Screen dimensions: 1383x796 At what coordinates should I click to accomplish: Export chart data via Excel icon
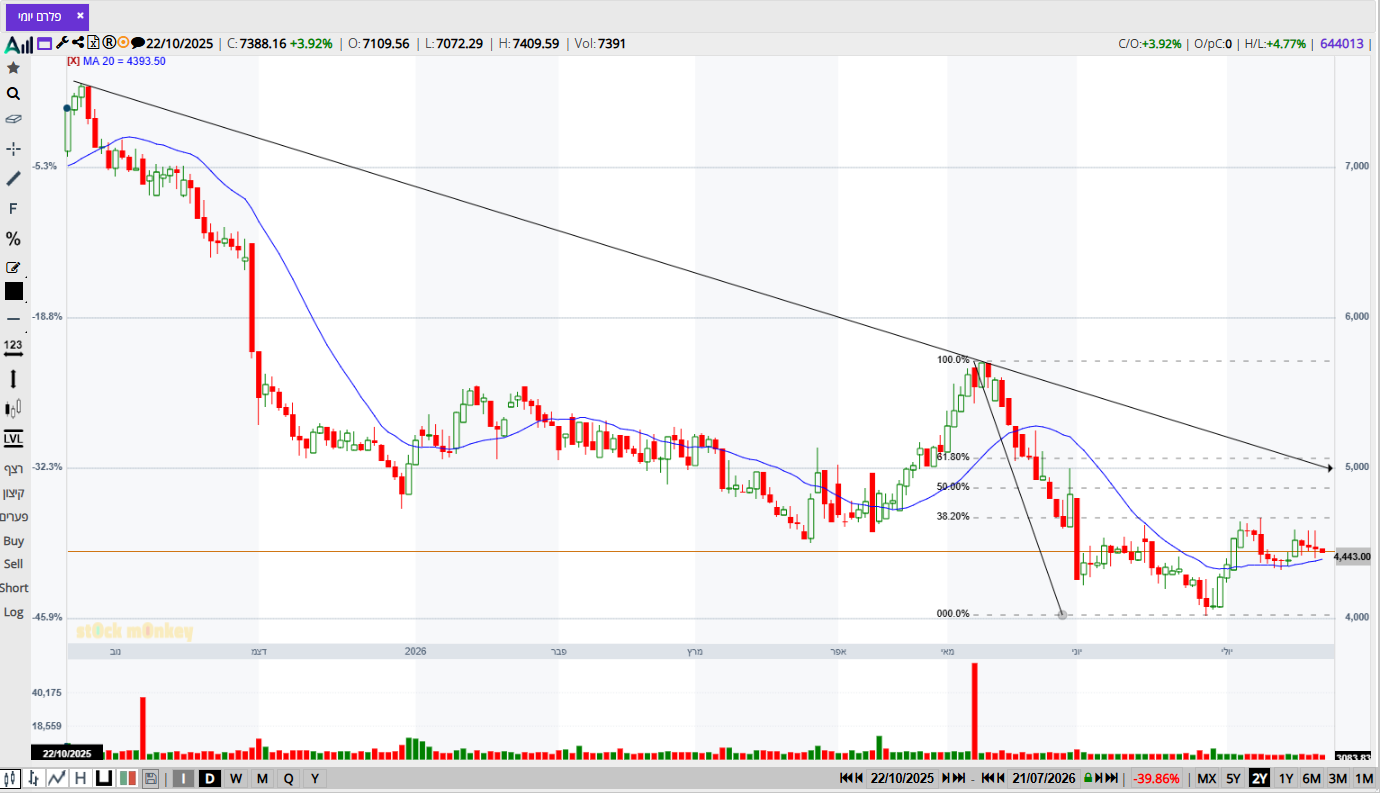(x=93, y=43)
